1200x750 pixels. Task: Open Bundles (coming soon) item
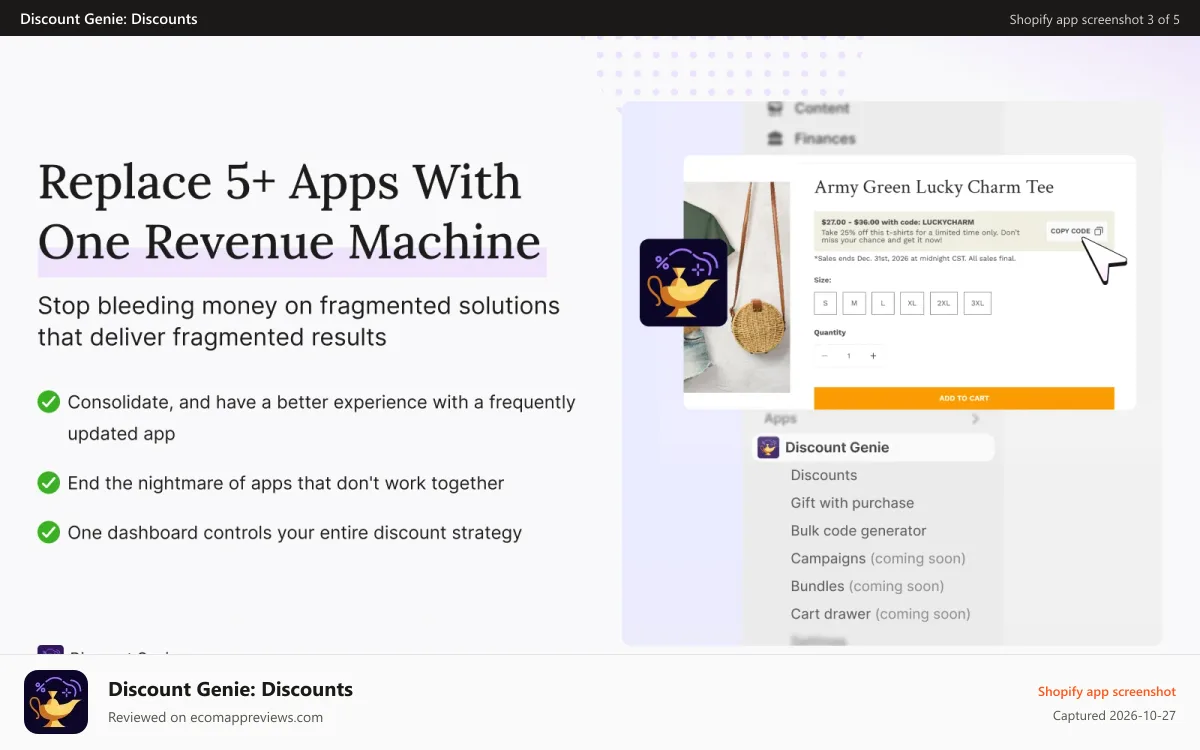867,586
